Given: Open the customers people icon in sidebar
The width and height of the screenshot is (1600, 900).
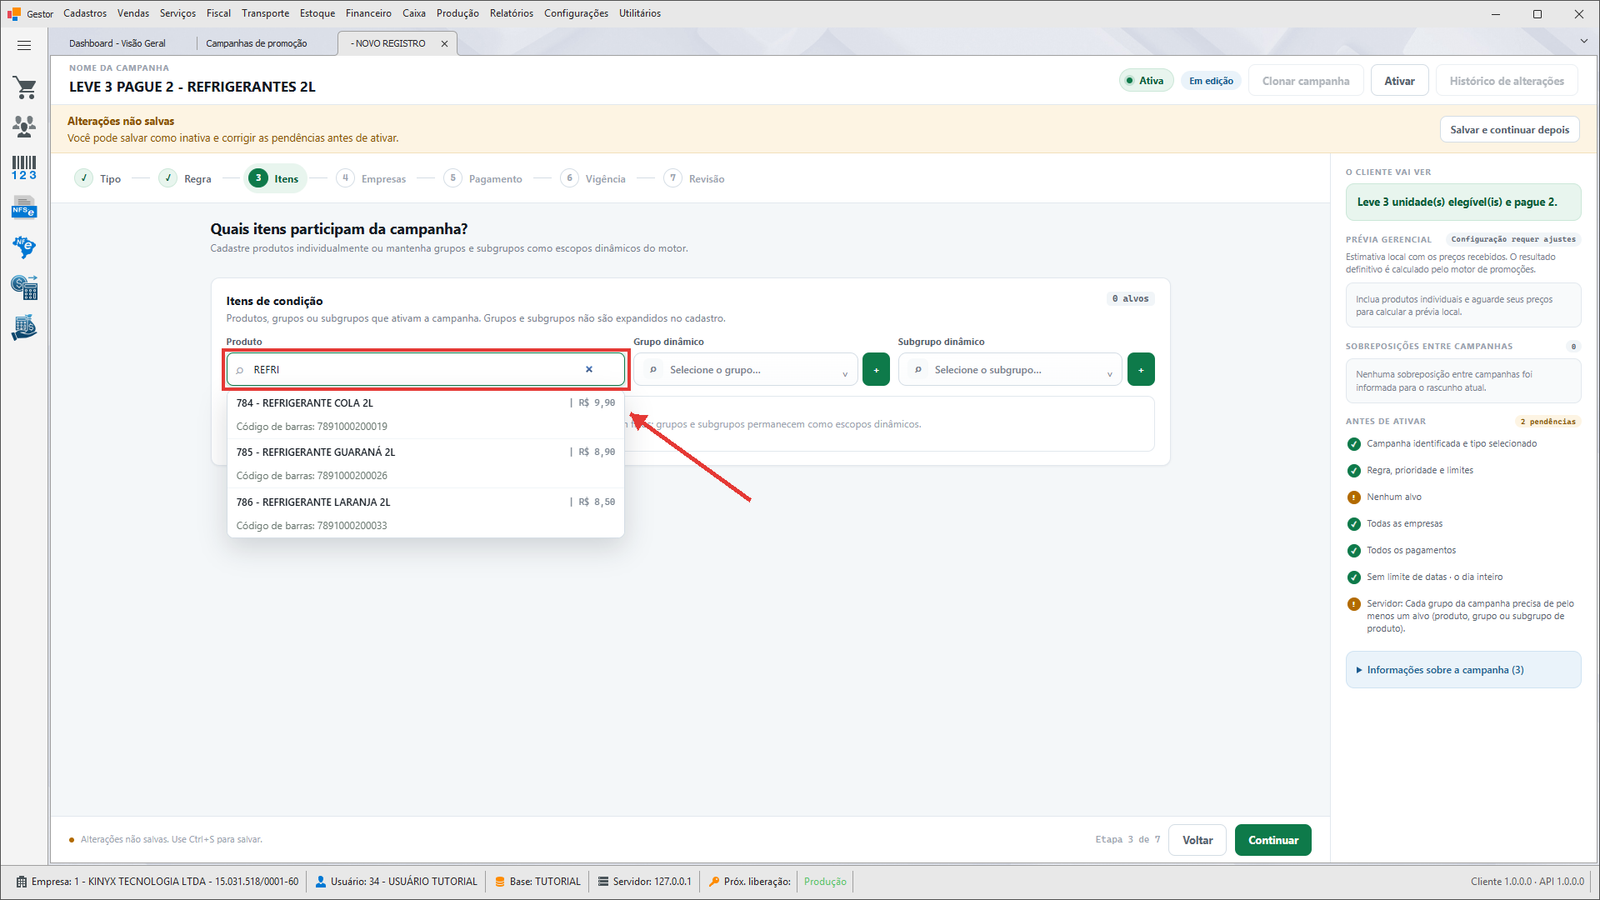Looking at the screenshot, I should pyautogui.click(x=24, y=126).
